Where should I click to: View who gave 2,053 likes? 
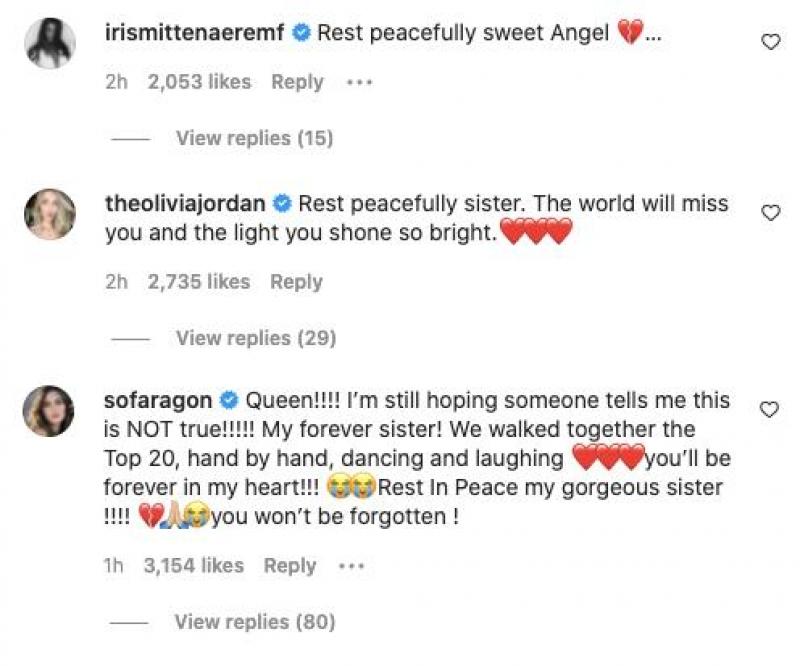point(199,82)
